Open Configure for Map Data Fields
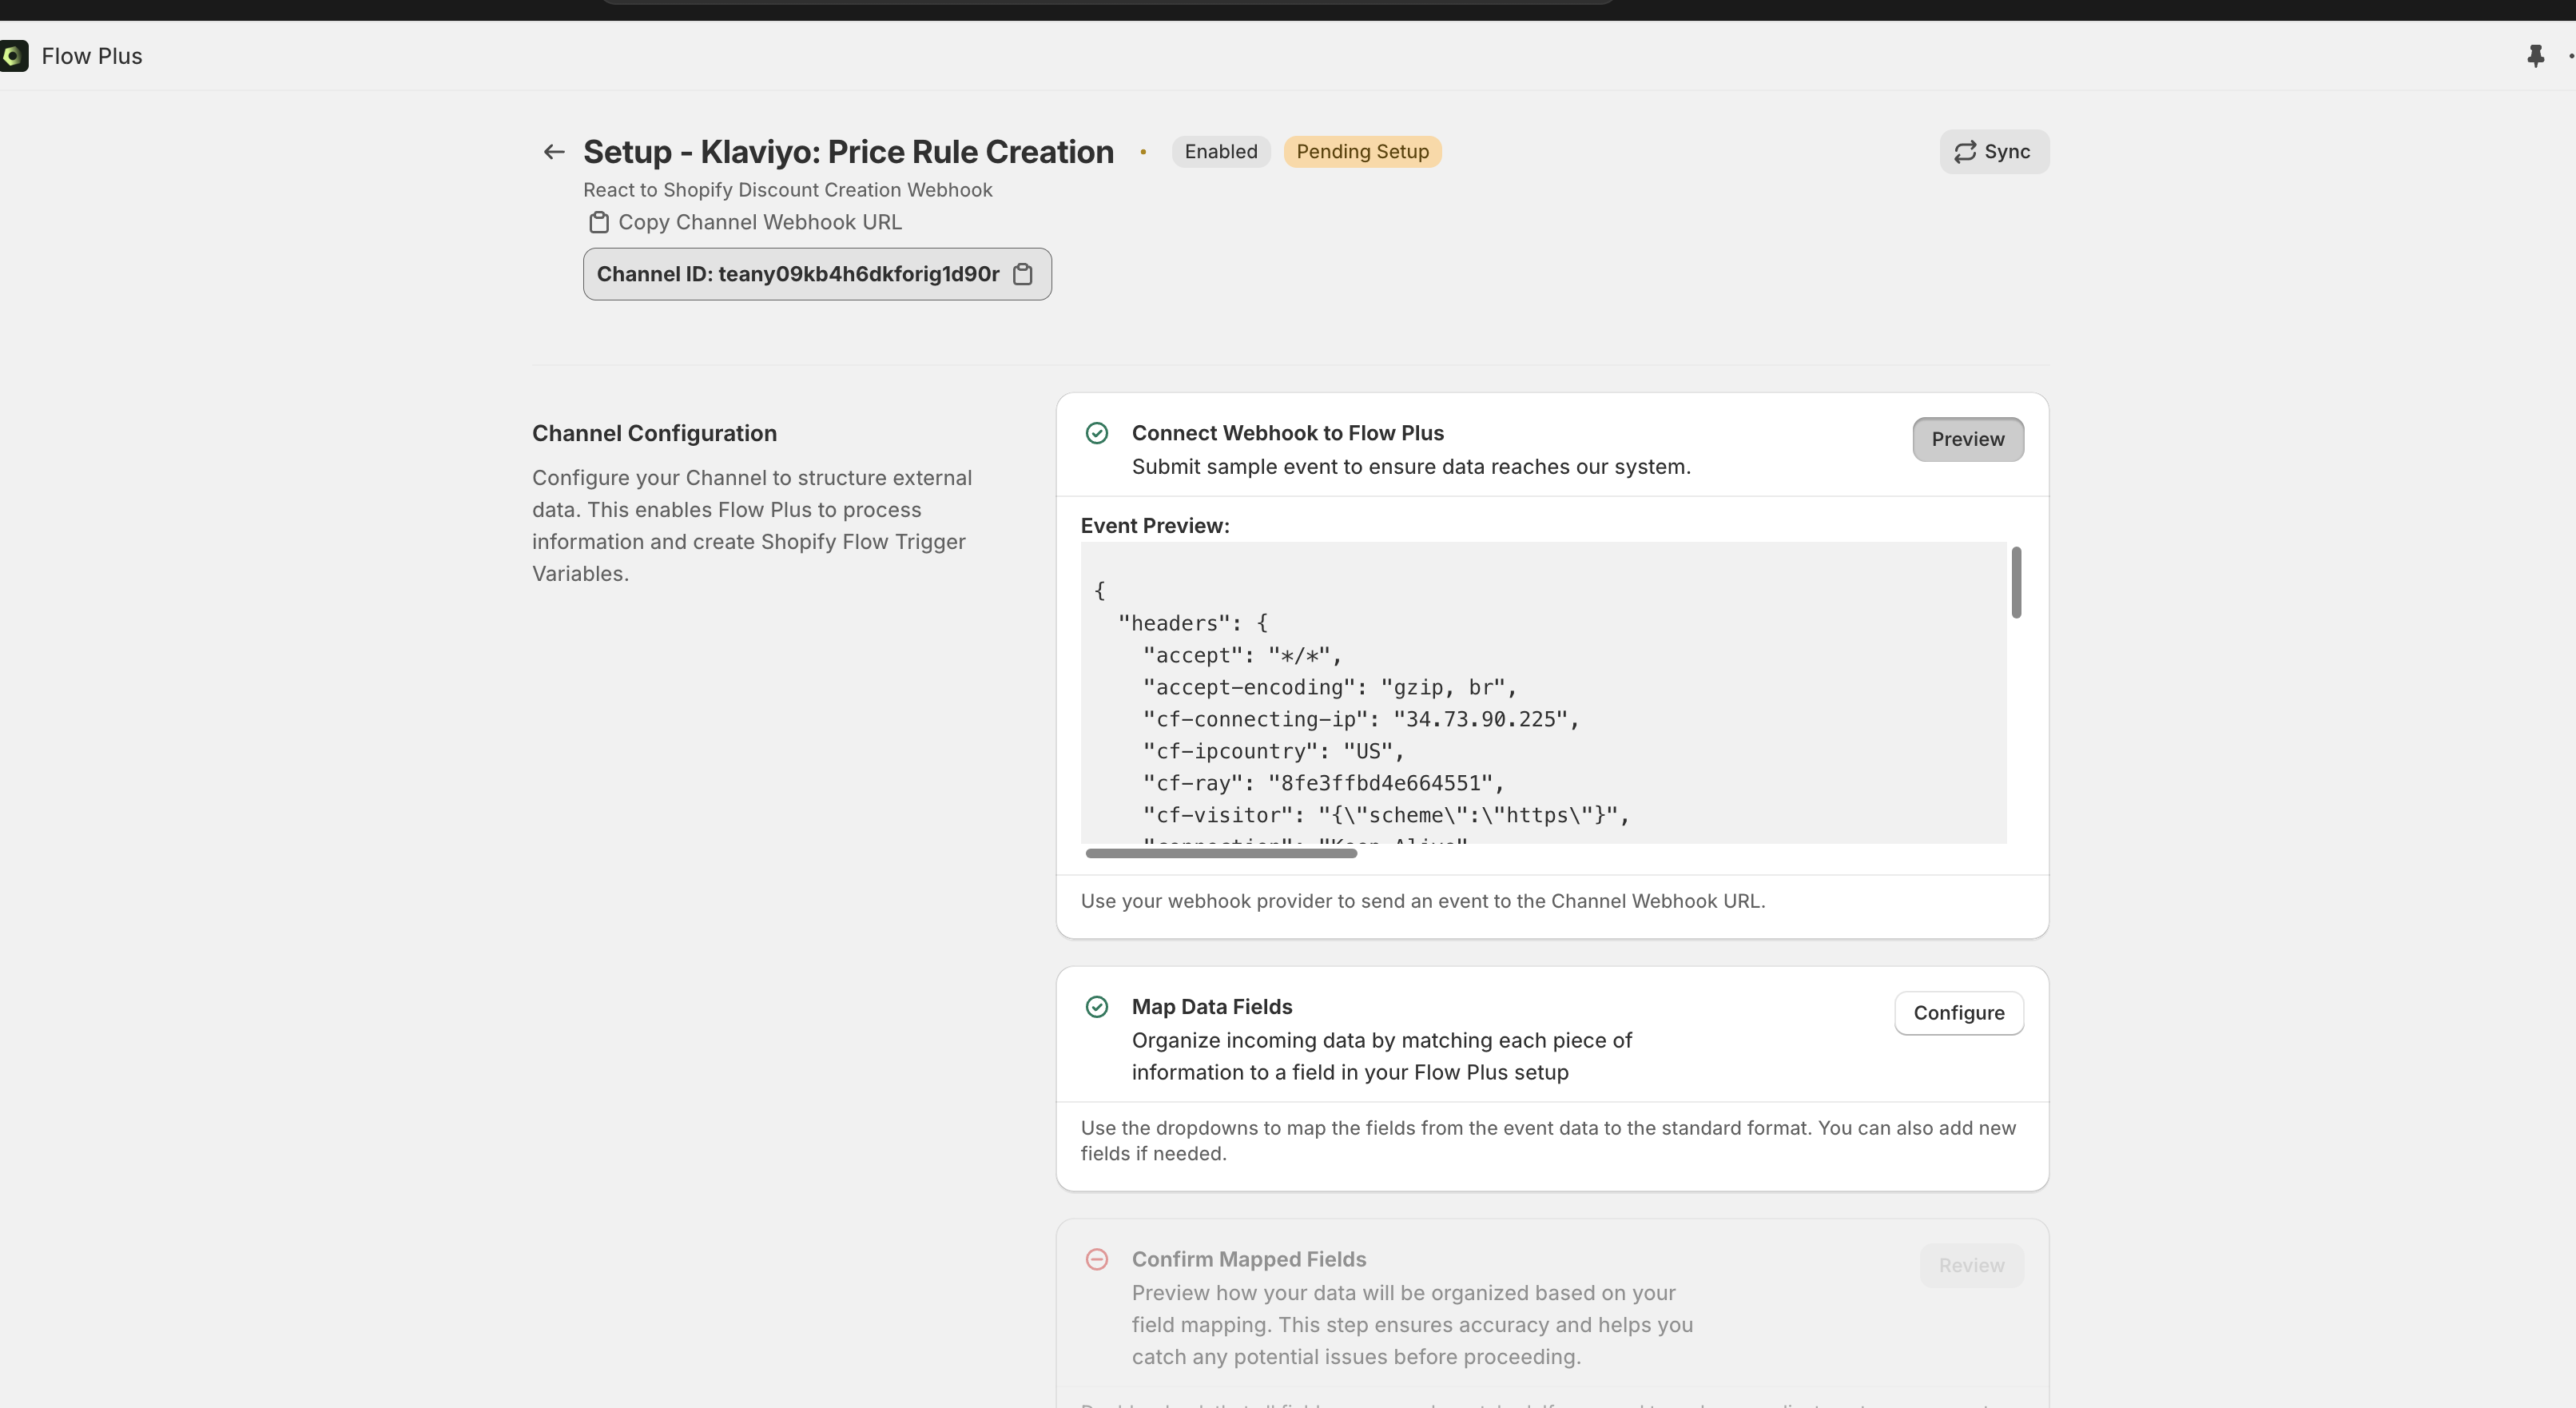This screenshot has width=2576, height=1408. pyautogui.click(x=1958, y=1013)
